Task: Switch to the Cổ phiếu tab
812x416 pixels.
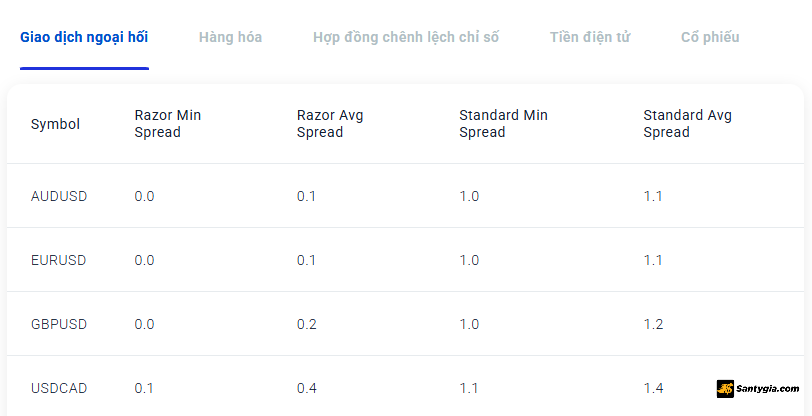Action: coord(710,38)
